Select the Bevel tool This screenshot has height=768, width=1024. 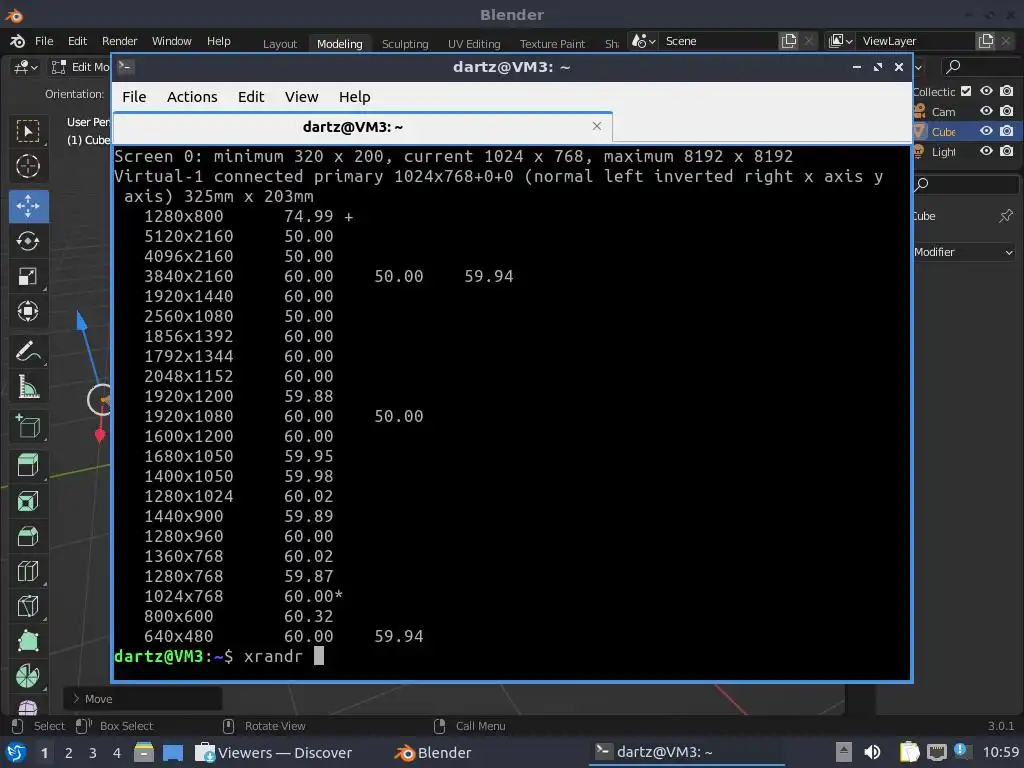click(x=28, y=537)
